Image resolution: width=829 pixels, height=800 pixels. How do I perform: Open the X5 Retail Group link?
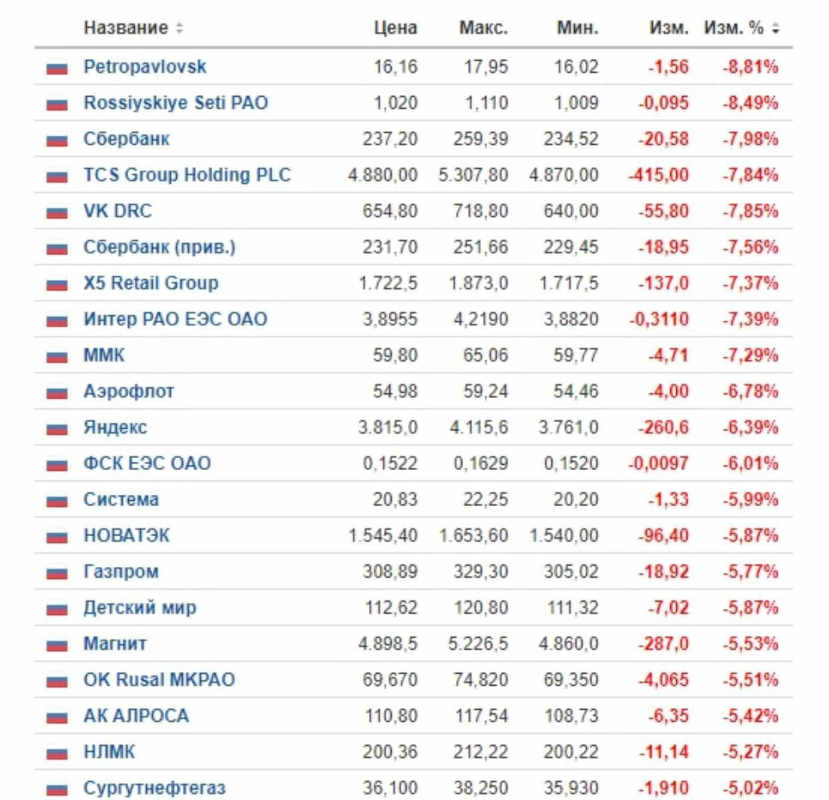coord(150,283)
